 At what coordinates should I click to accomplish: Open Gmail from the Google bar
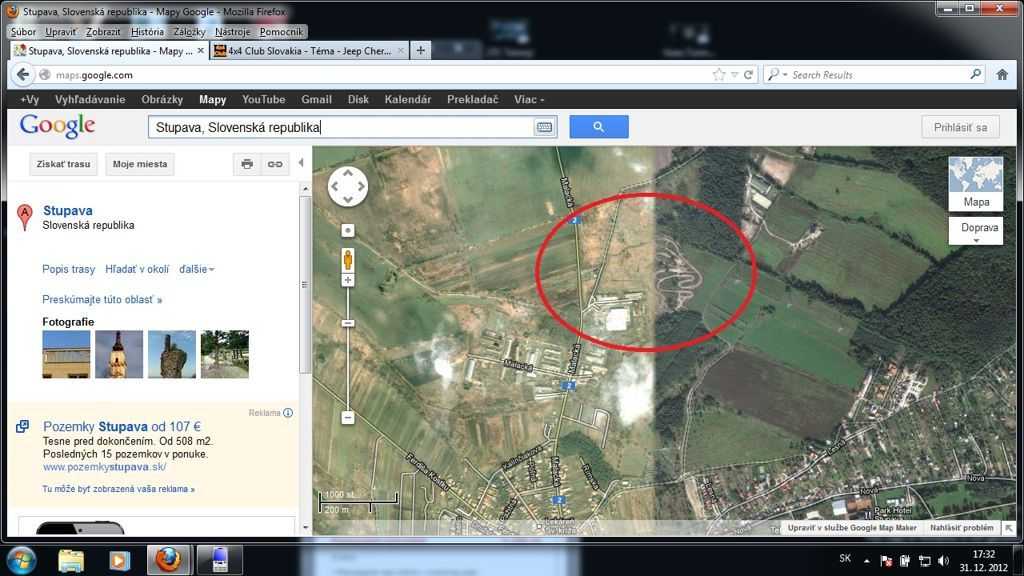[317, 99]
